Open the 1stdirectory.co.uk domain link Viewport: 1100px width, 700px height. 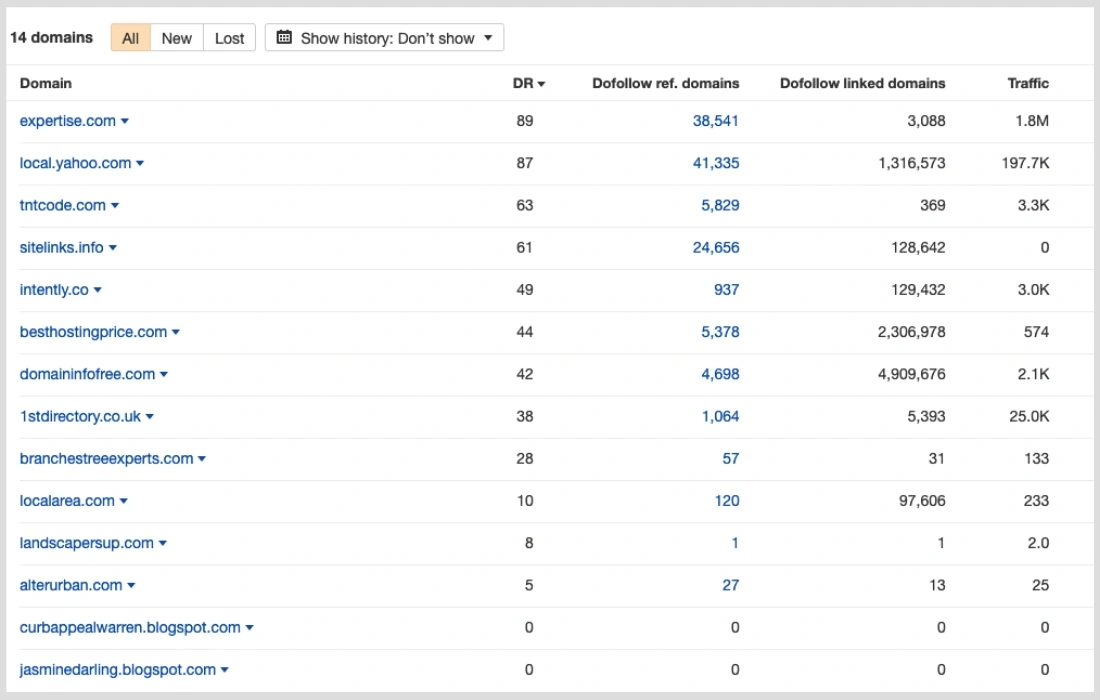tap(80, 416)
